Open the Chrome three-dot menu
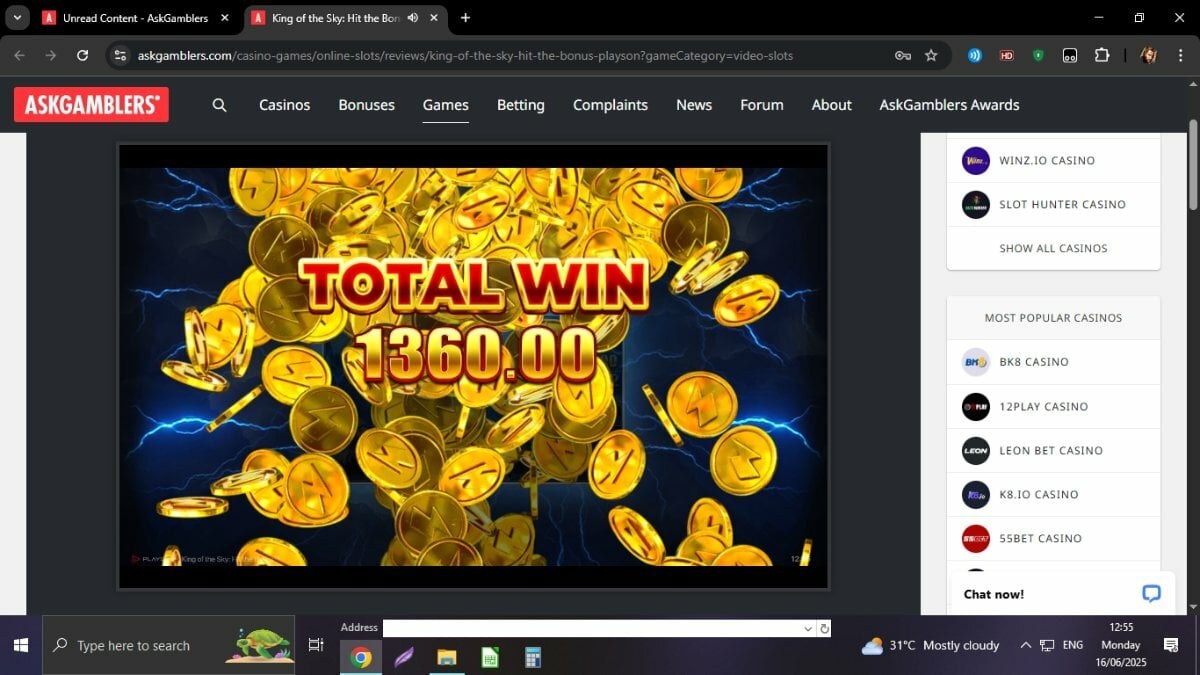The image size is (1200, 675). click(x=1180, y=55)
